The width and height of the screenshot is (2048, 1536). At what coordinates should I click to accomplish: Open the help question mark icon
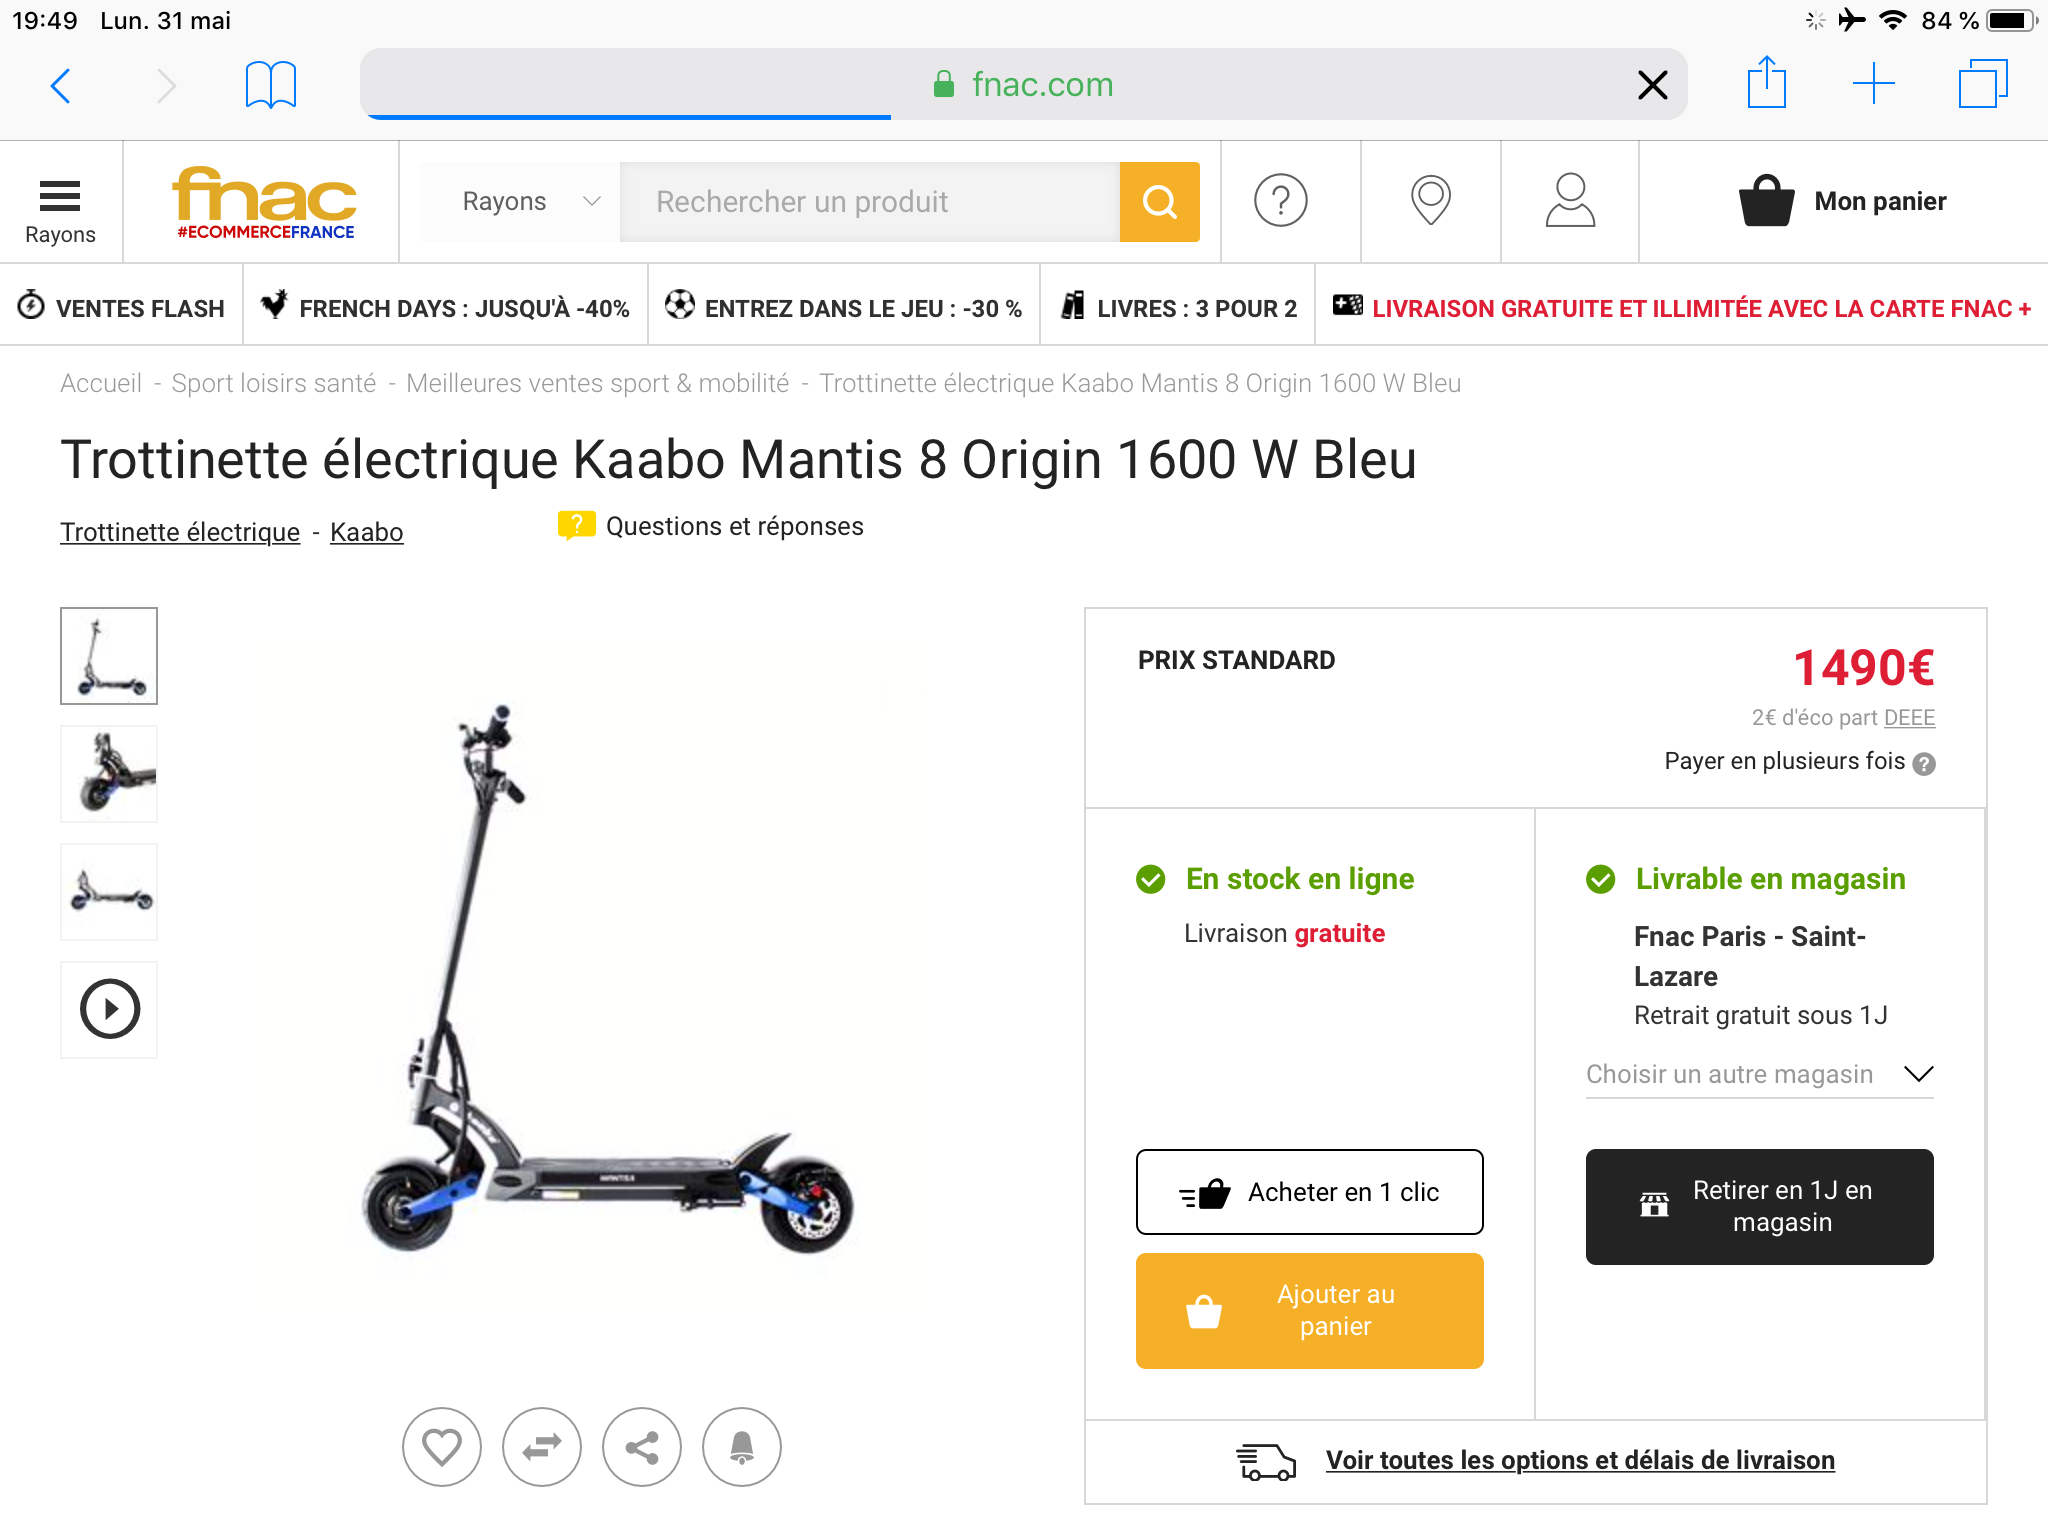coord(1280,201)
